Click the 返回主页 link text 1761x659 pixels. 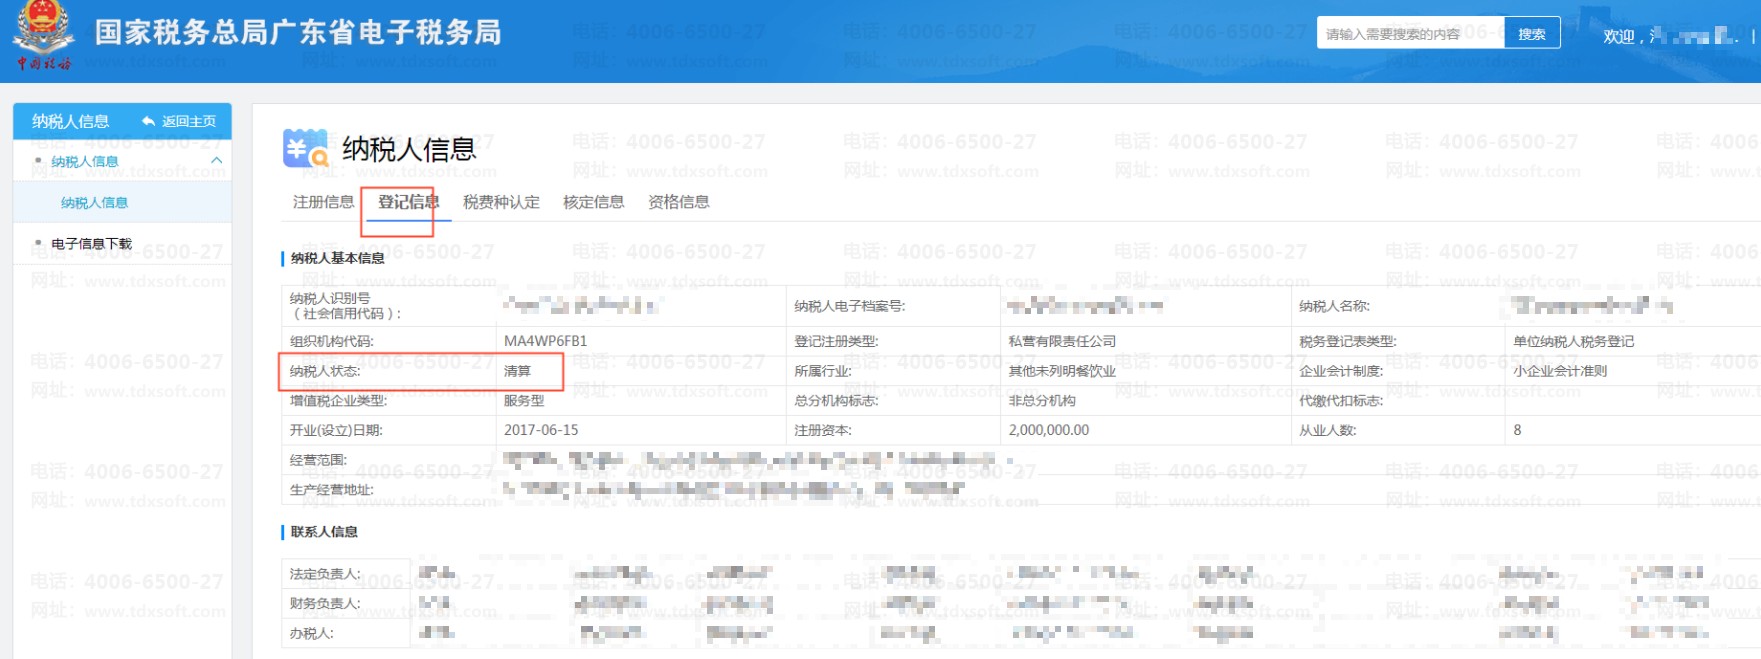(189, 121)
